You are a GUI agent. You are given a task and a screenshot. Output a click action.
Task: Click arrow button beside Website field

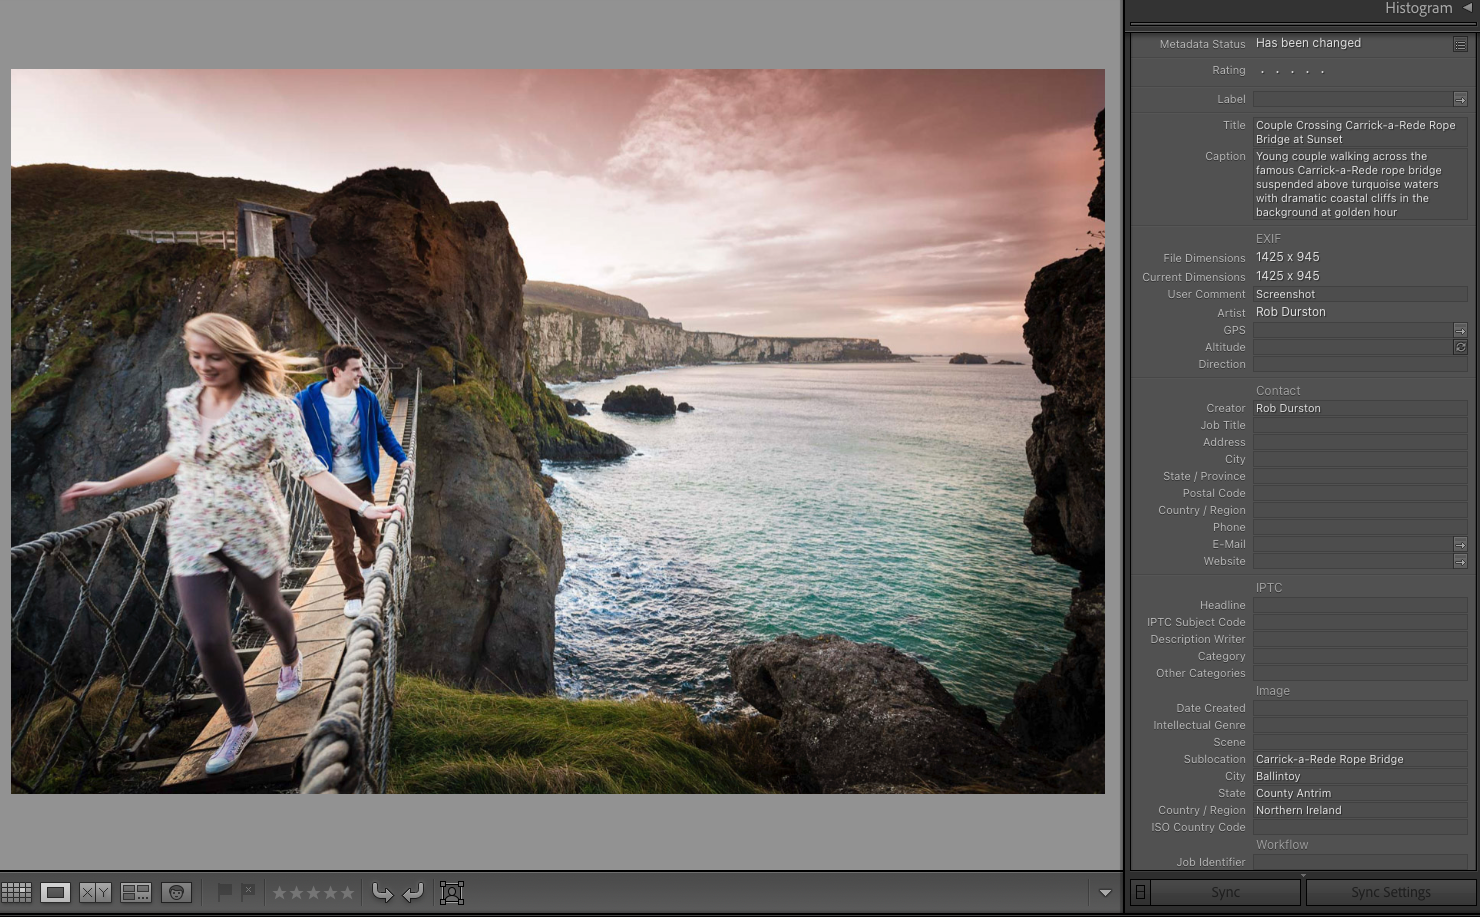pyautogui.click(x=1460, y=561)
